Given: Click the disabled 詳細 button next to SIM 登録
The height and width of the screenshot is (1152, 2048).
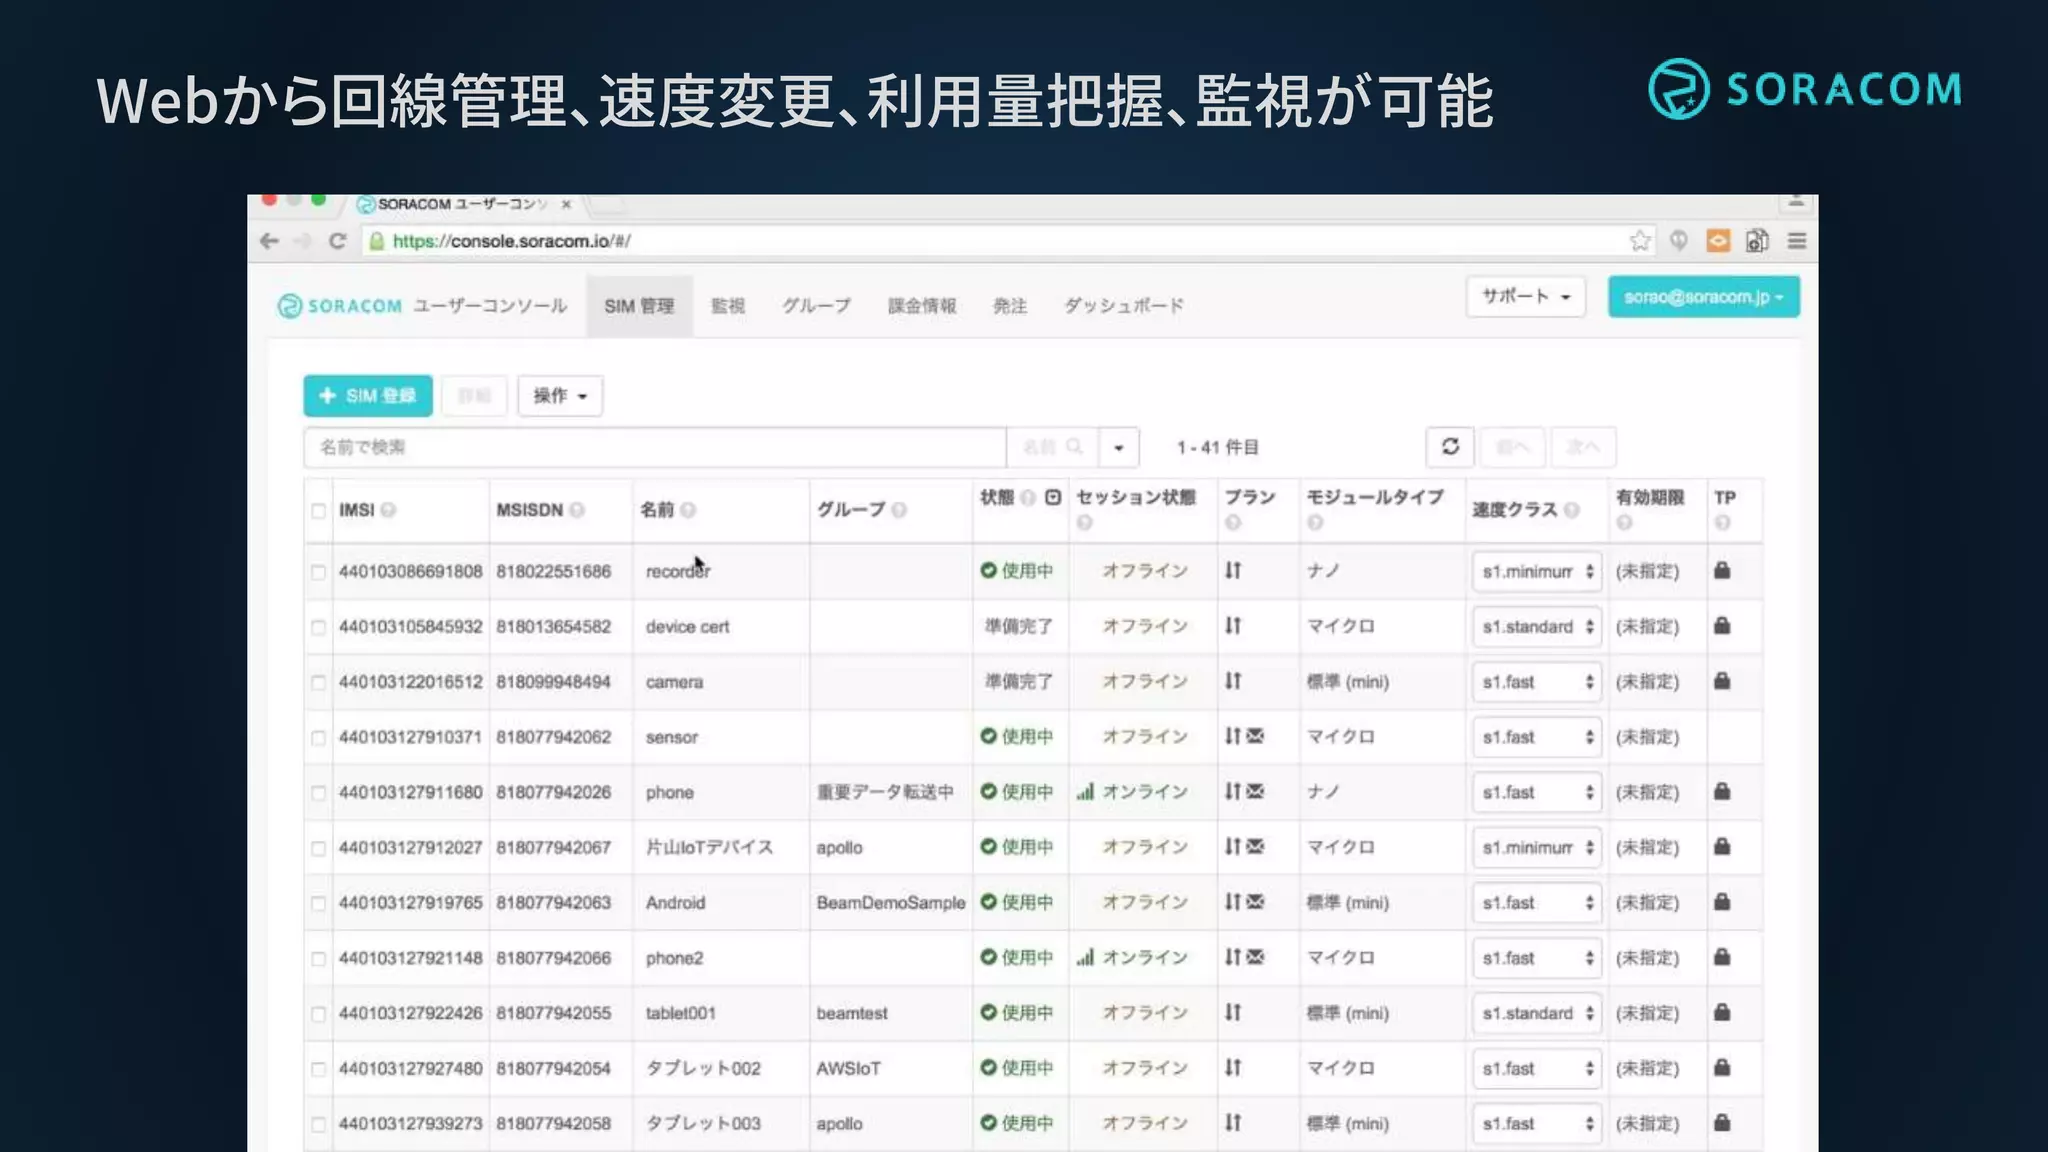Looking at the screenshot, I should pos(474,396).
